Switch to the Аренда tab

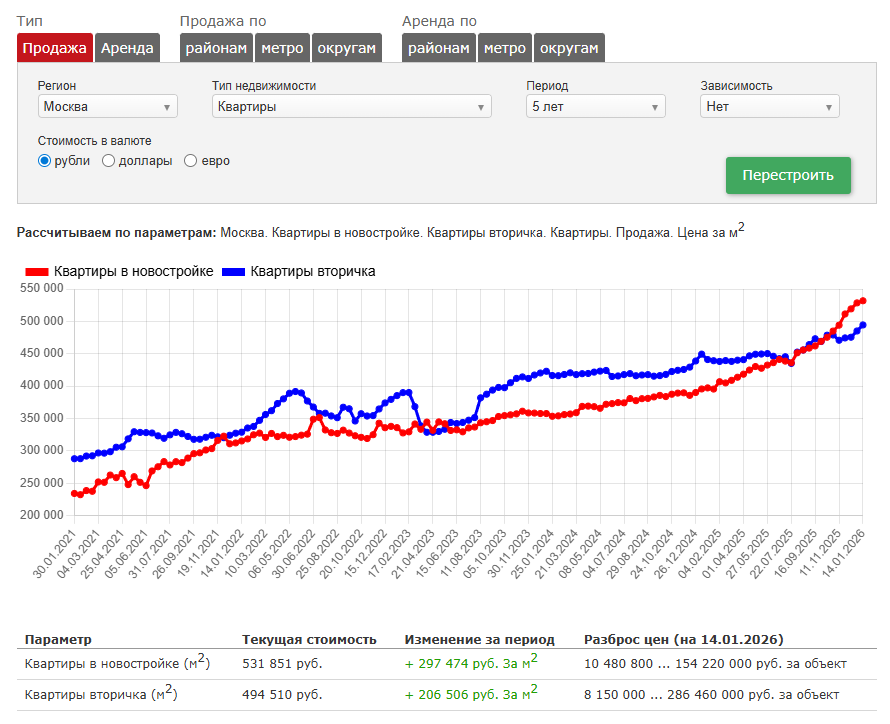[x=128, y=47]
